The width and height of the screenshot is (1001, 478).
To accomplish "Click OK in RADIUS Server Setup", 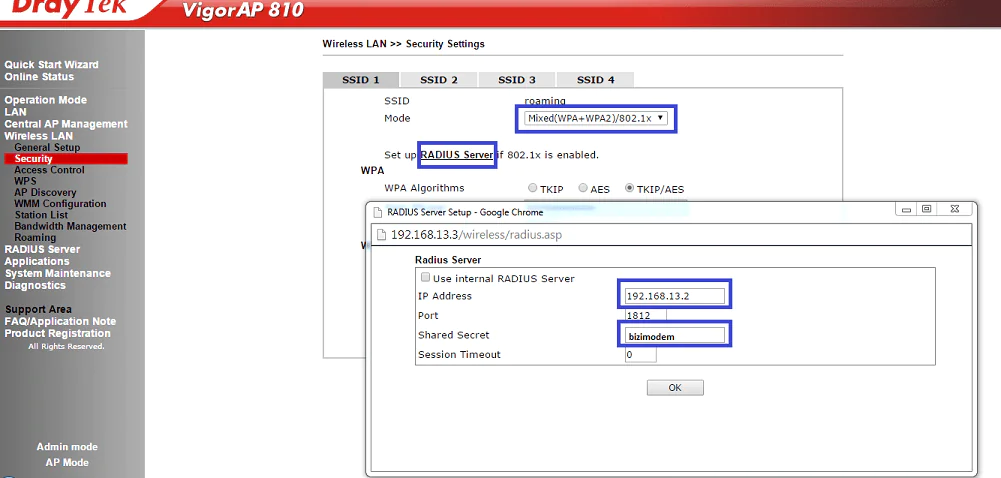I will (x=675, y=387).
